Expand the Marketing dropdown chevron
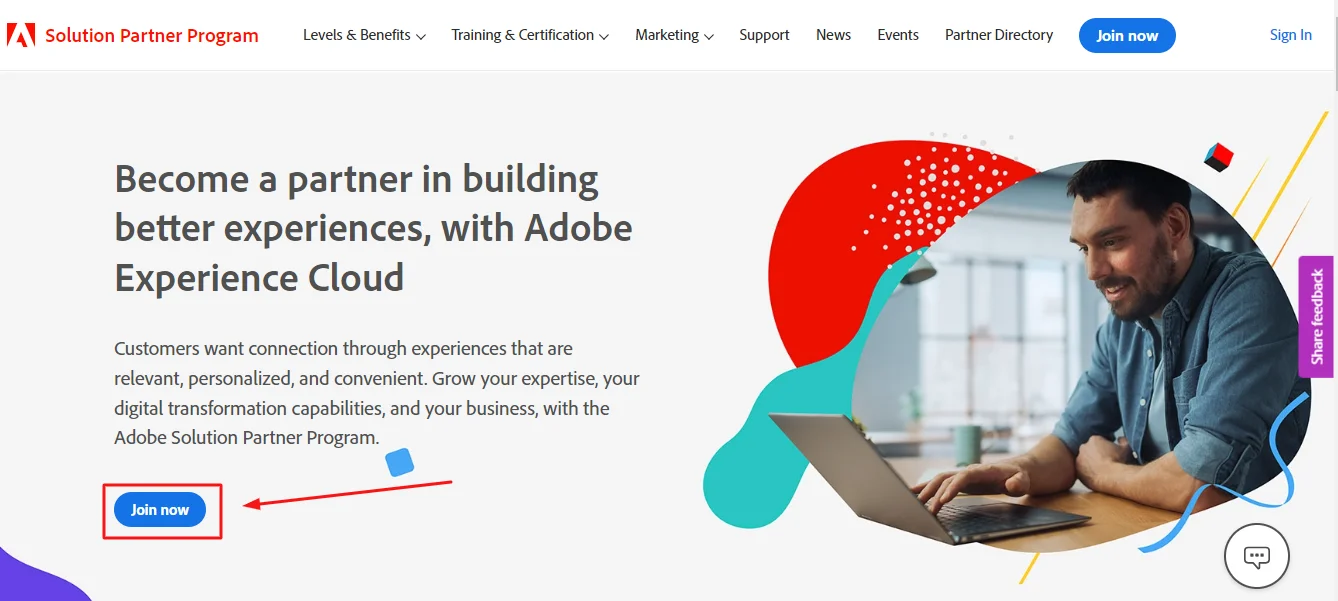The width and height of the screenshot is (1338, 601). click(709, 36)
